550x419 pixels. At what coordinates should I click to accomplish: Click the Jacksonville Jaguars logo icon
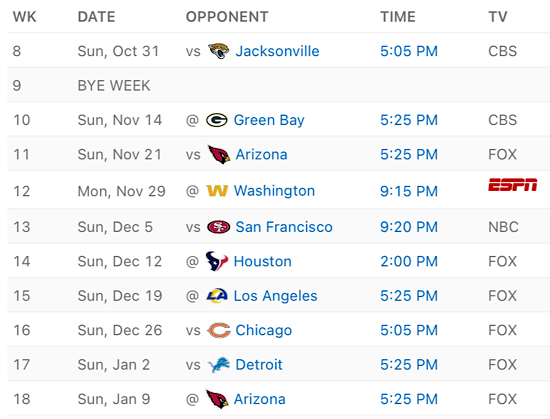219,51
